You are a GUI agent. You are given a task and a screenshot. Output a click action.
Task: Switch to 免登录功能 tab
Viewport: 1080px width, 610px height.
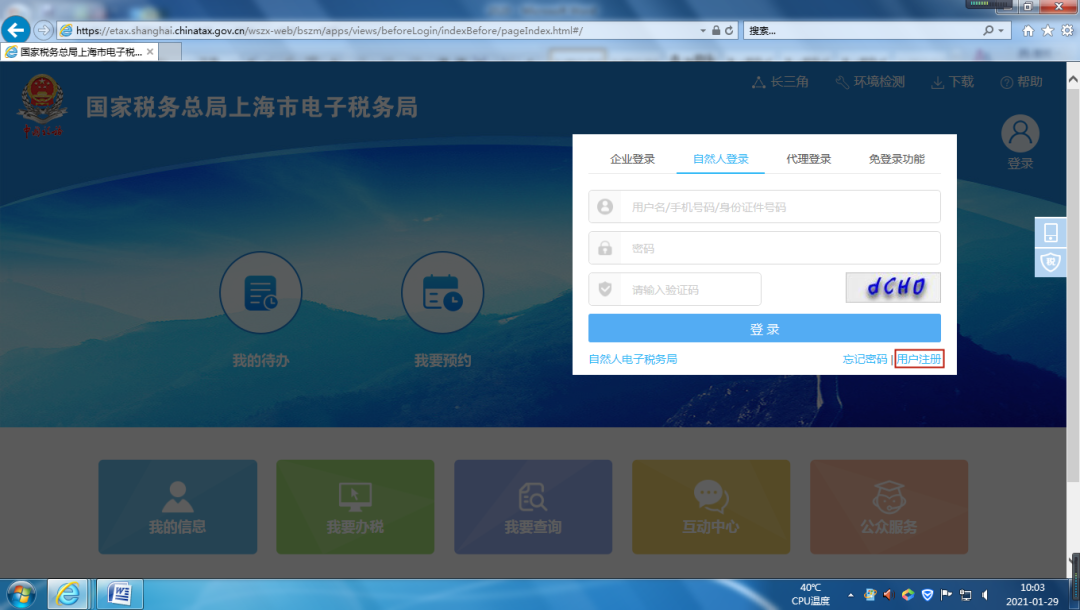896,159
